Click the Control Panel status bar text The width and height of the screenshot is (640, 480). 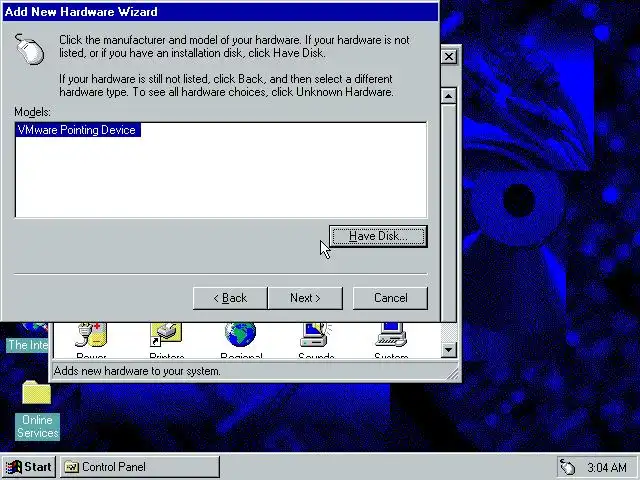point(137,371)
